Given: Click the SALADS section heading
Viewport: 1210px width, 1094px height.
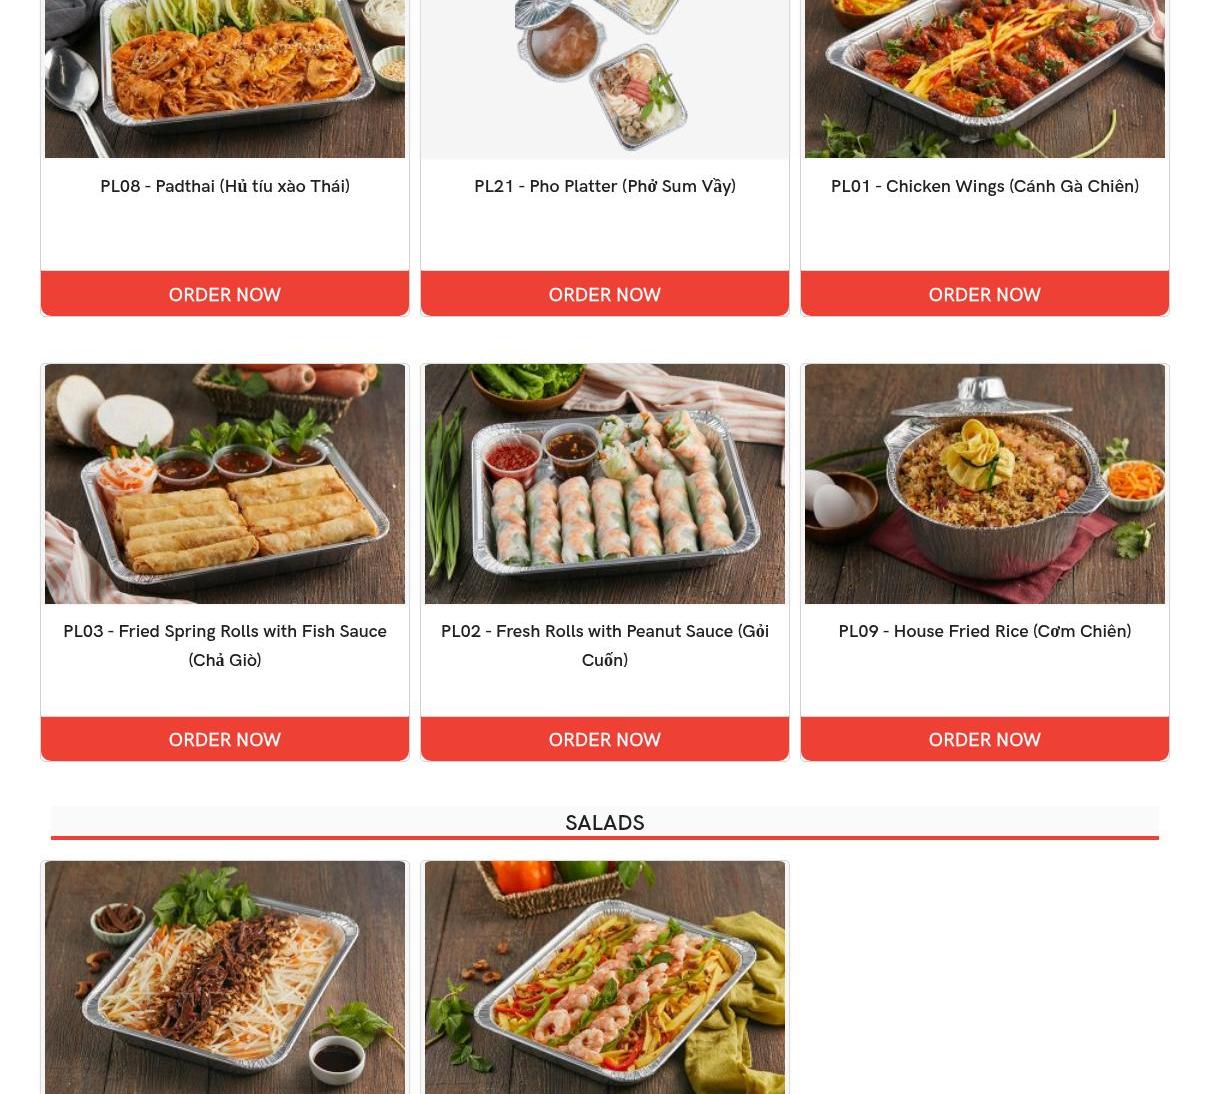Looking at the screenshot, I should point(605,822).
